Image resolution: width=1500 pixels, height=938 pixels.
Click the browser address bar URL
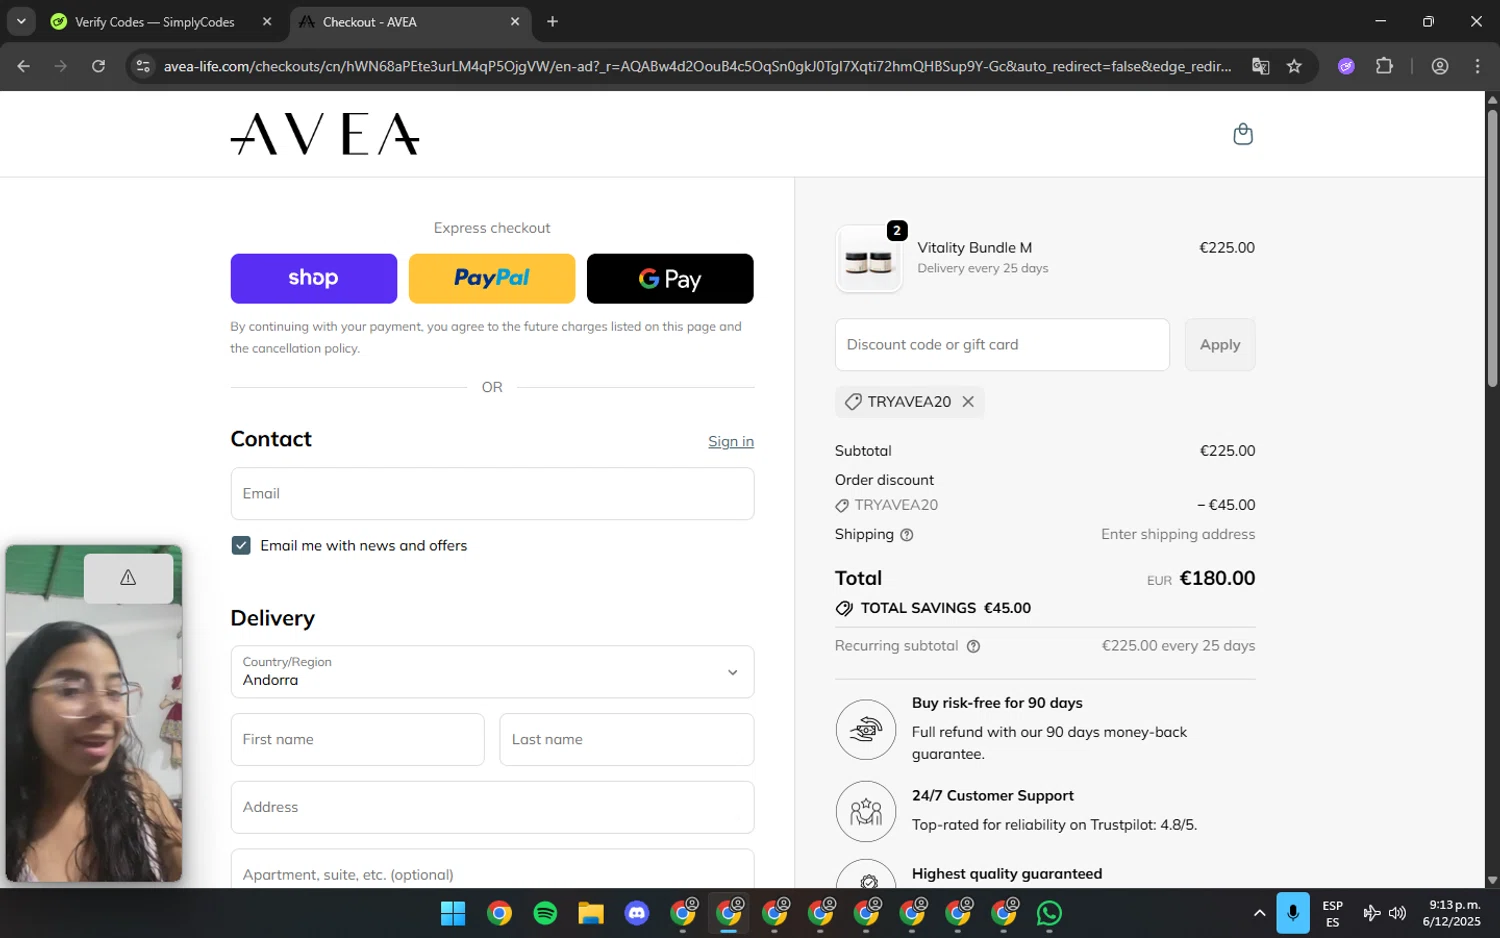tap(697, 66)
